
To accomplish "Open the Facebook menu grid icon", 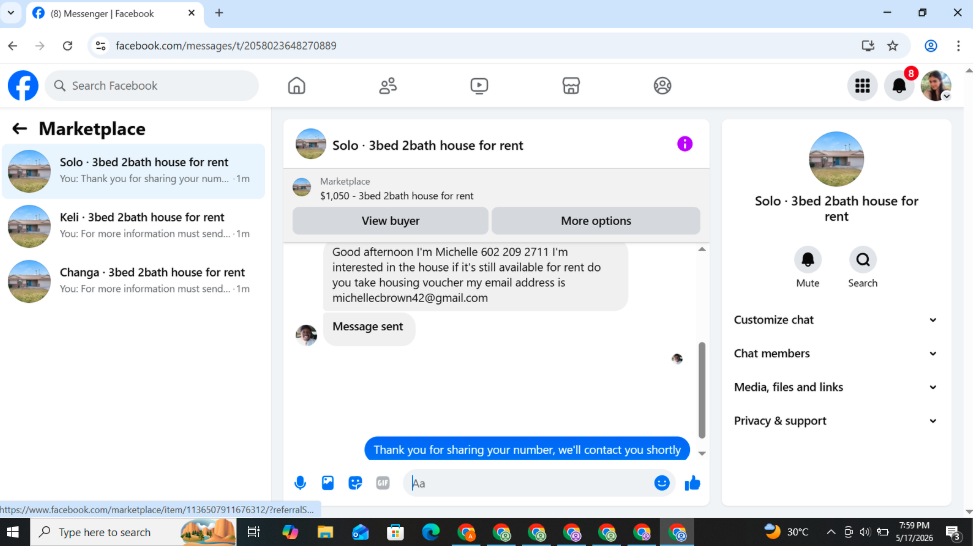I will click(862, 86).
